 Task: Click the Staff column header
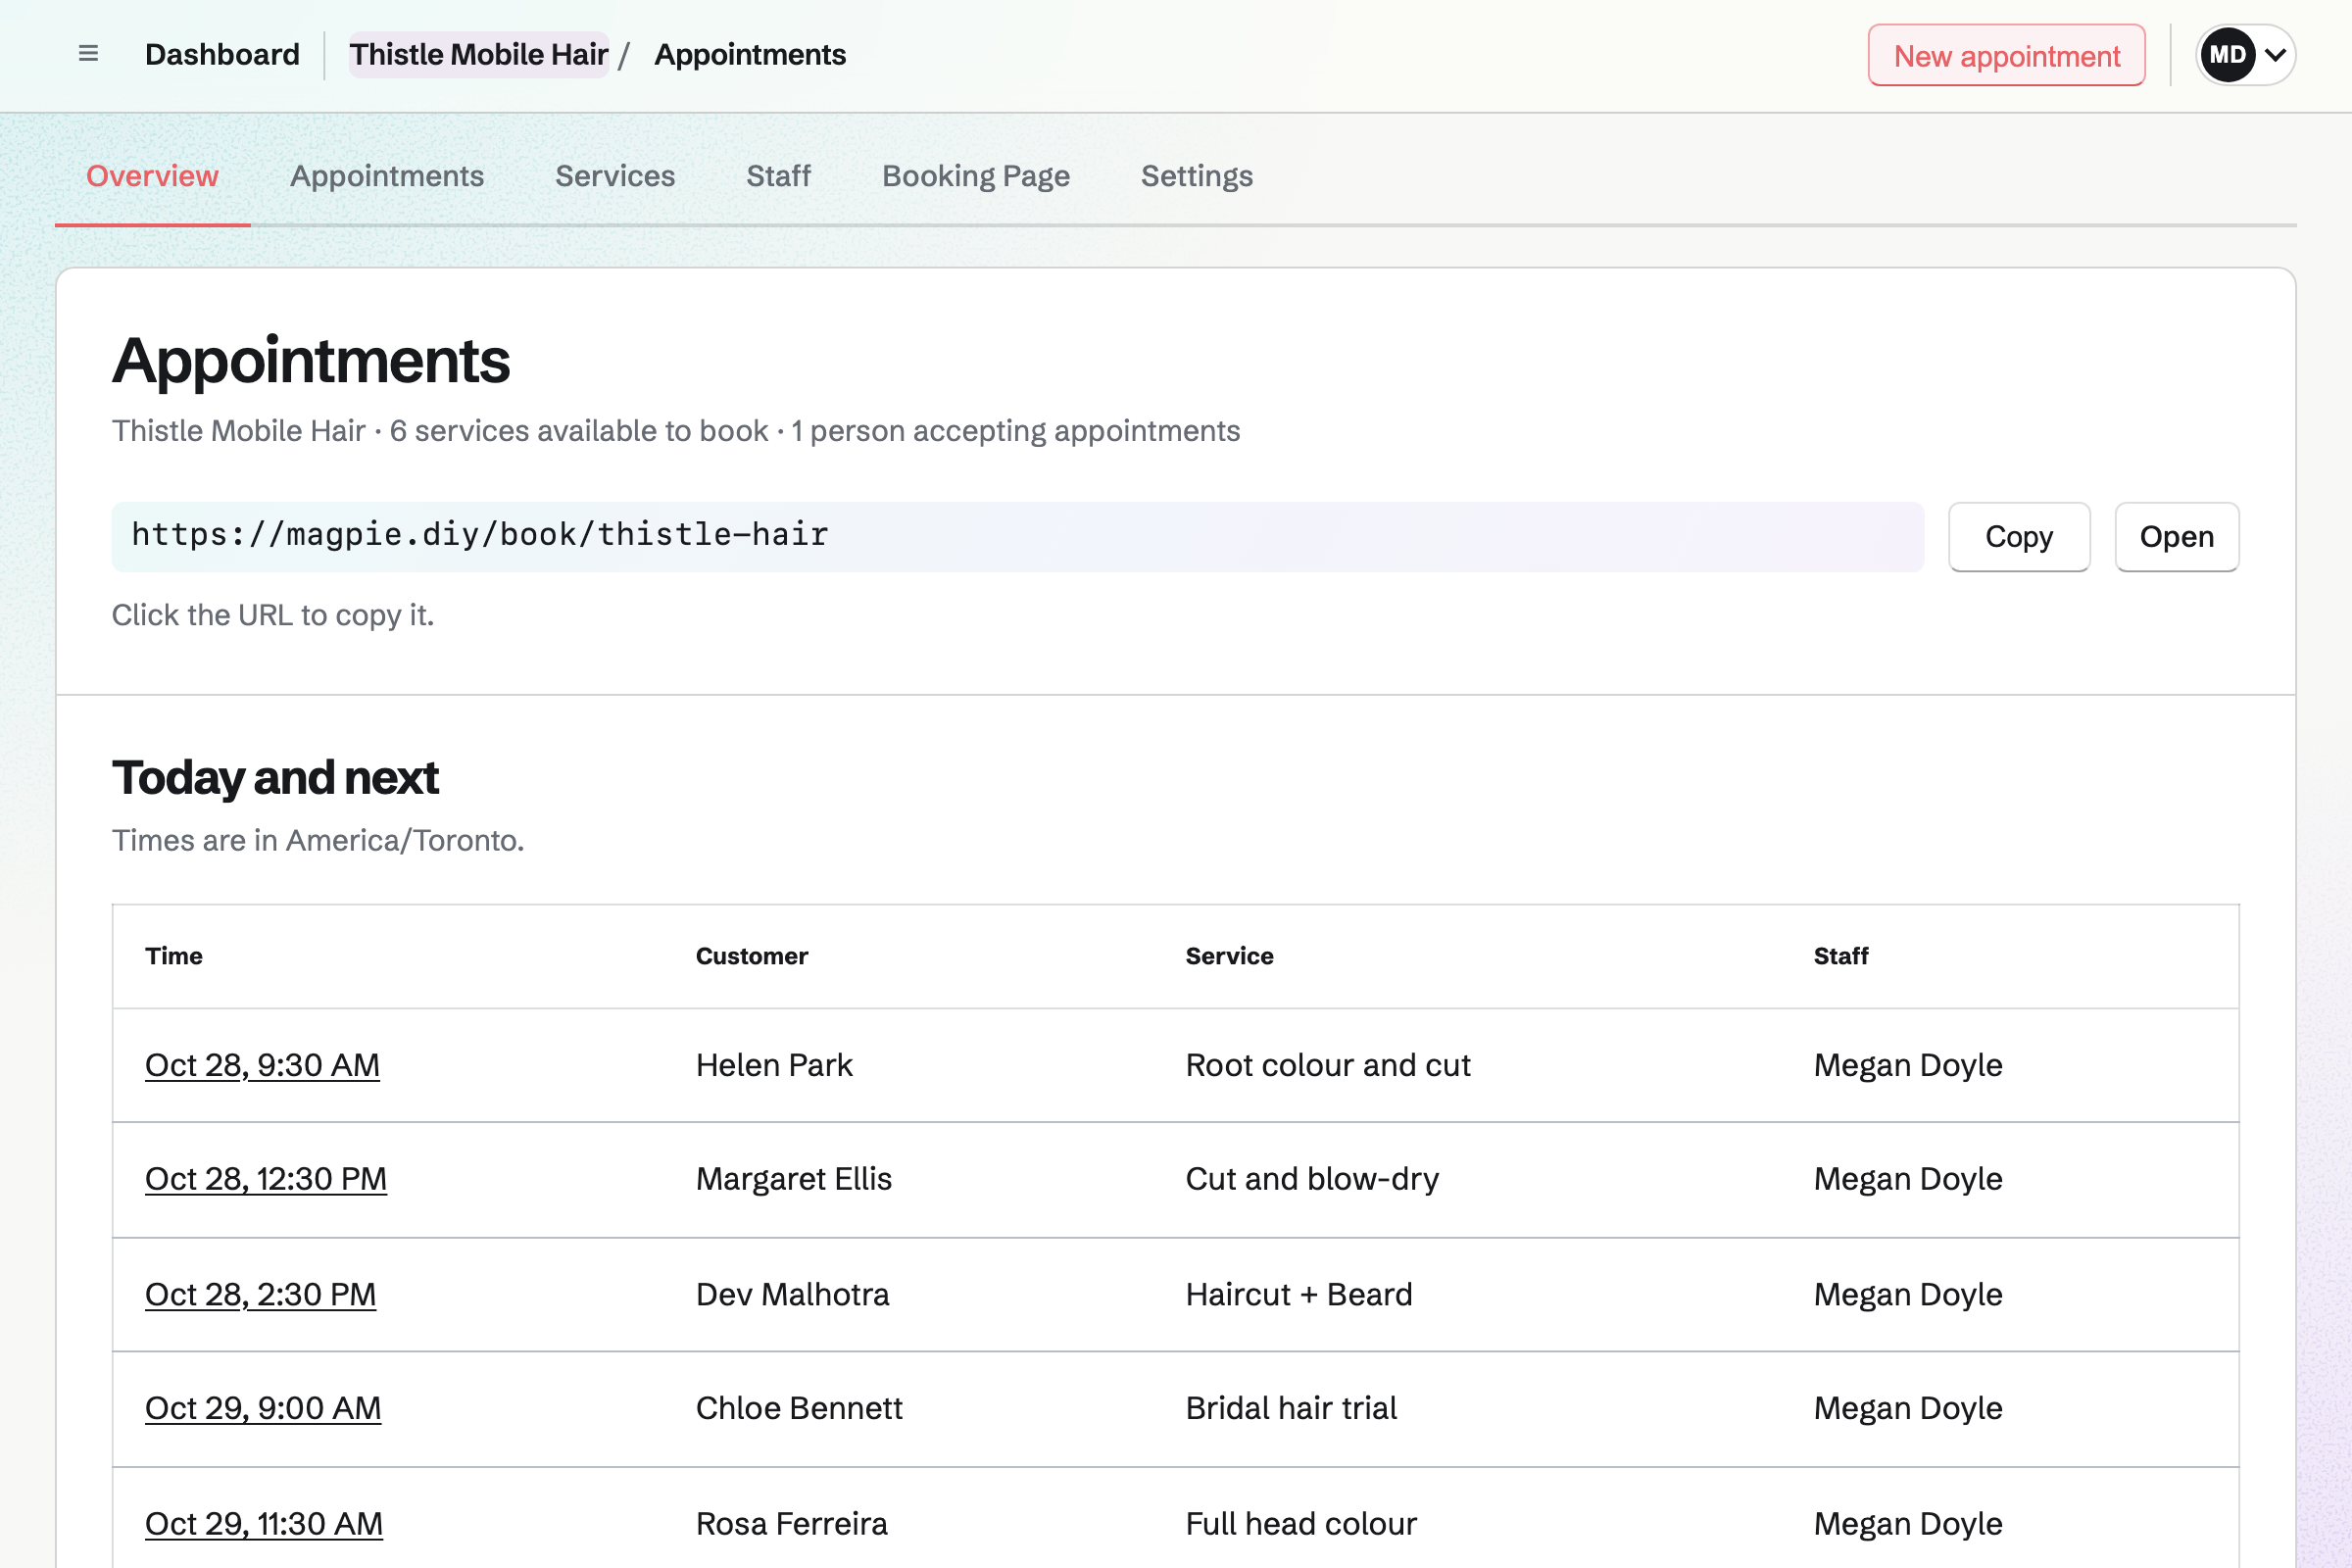tap(1841, 956)
